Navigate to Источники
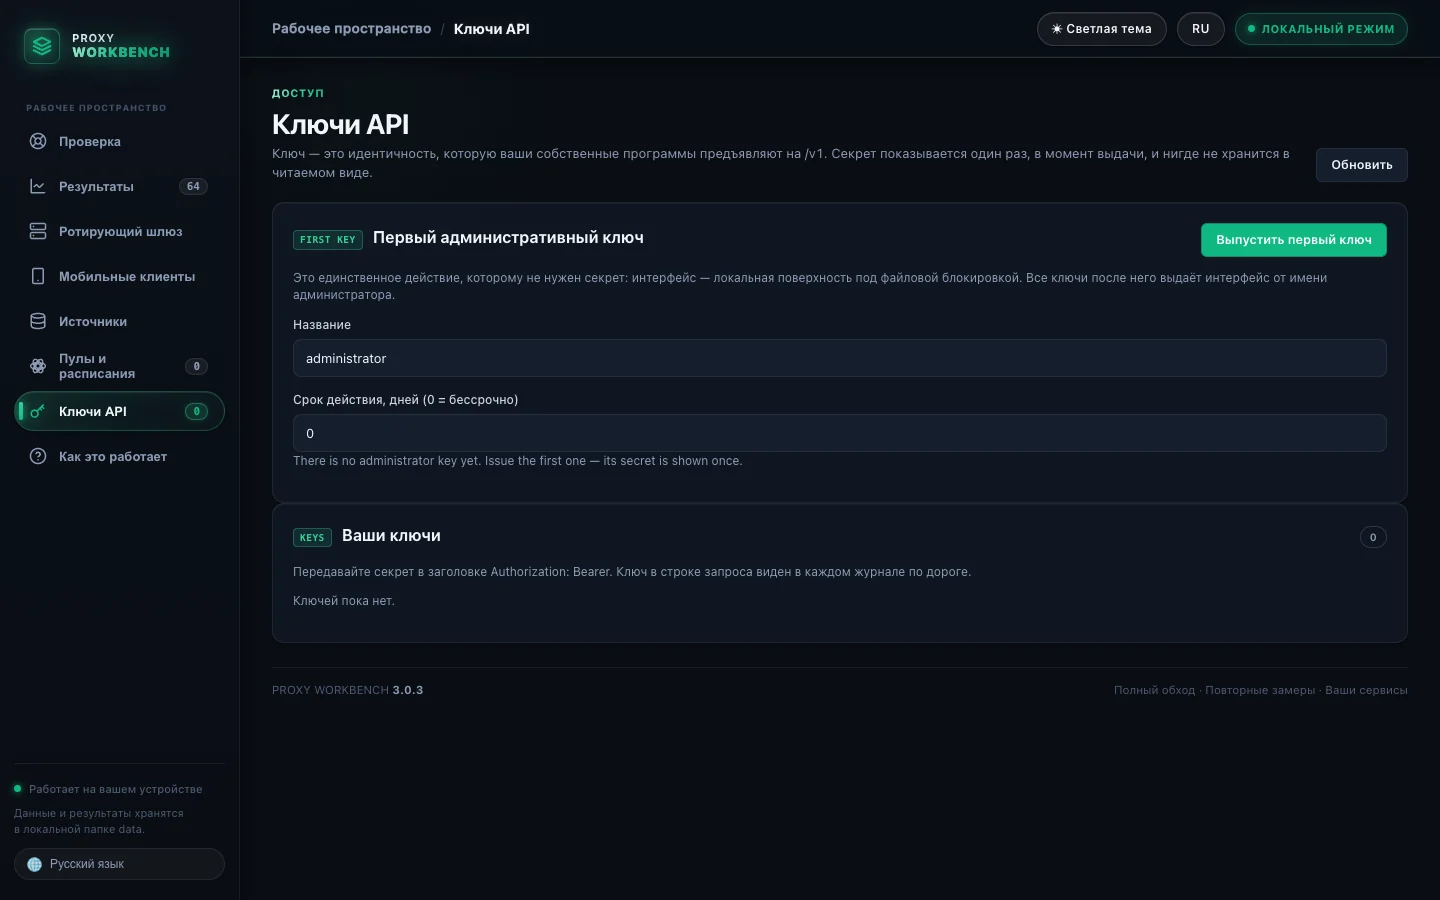 tap(119, 321)
